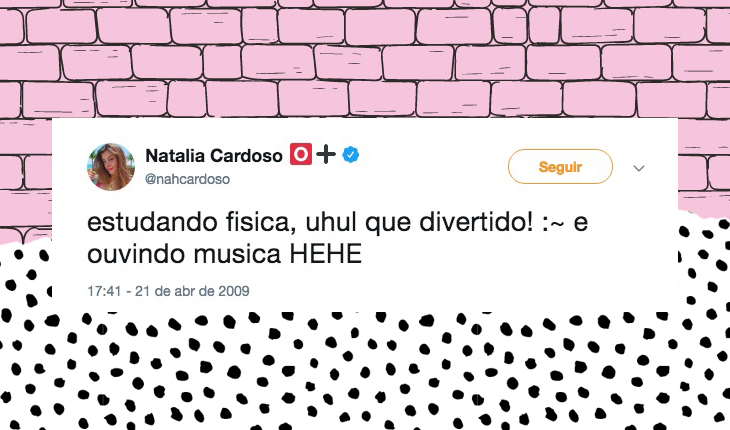Click the black plus emoji icon
The width and height of the screenshot is (730, 430).
[x=326, y=155]
